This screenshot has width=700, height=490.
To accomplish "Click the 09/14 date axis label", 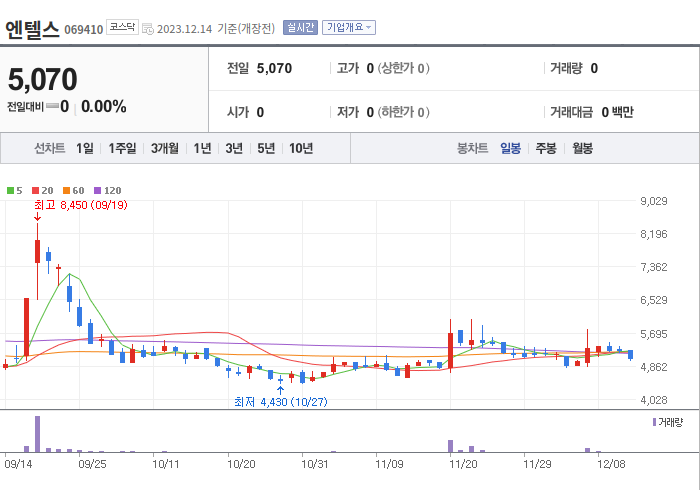I will click(18, 464).
